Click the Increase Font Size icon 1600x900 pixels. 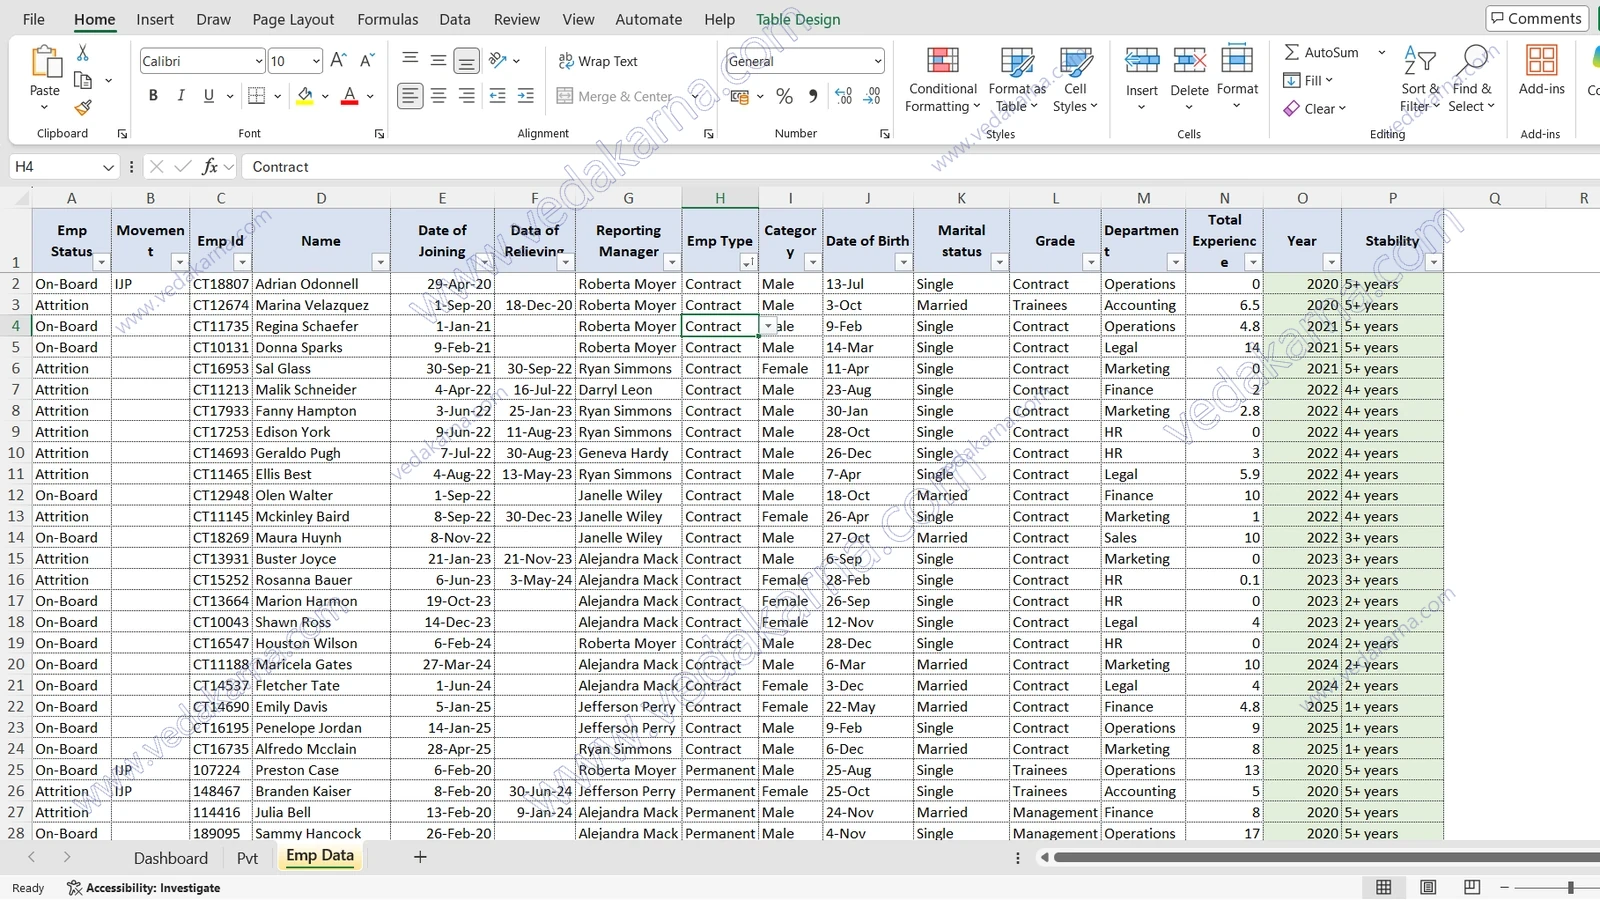coord(338,61)
